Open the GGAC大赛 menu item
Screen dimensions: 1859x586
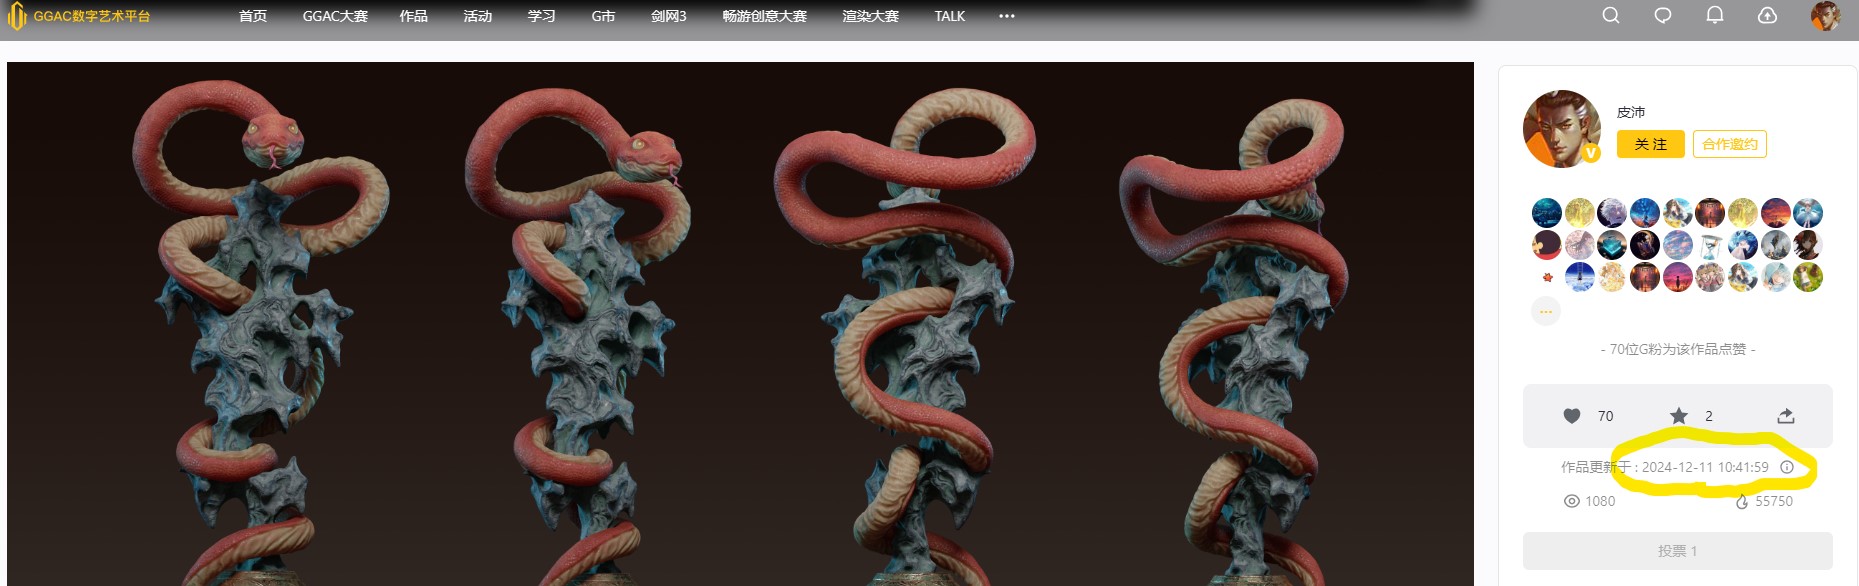pyautogui.click(x=335, y=16)
